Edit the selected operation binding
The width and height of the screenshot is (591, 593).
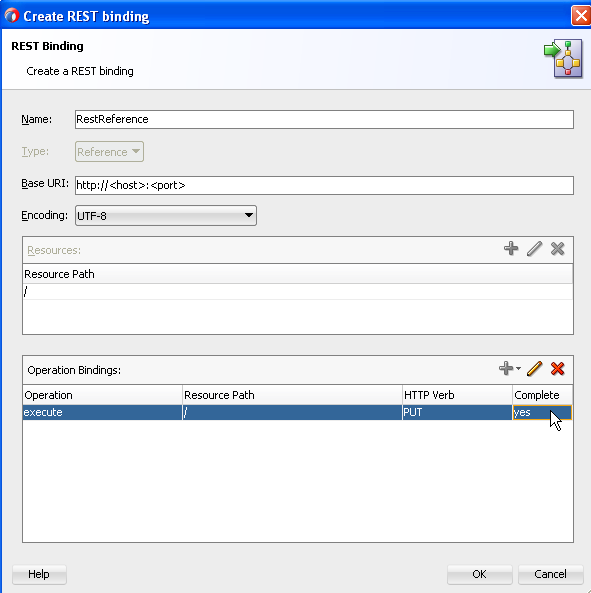[535, 368]
